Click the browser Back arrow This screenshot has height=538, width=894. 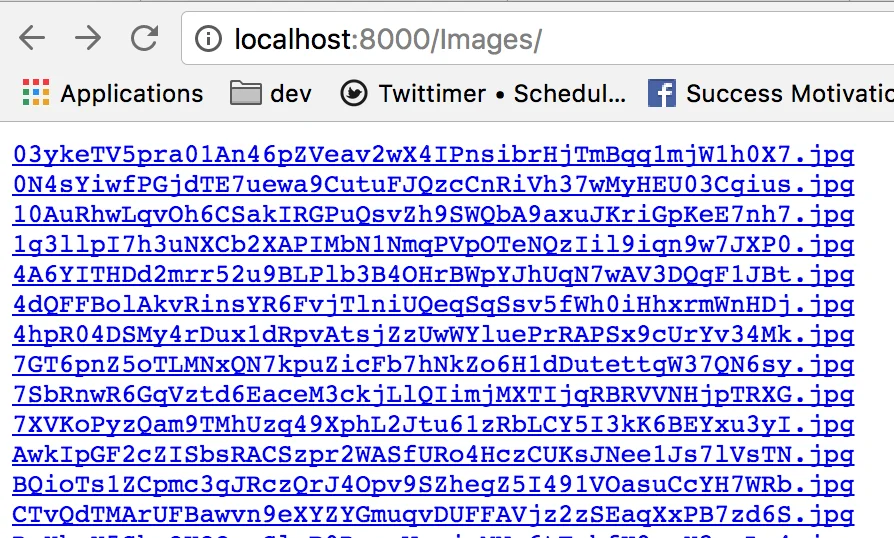(32, 39)
